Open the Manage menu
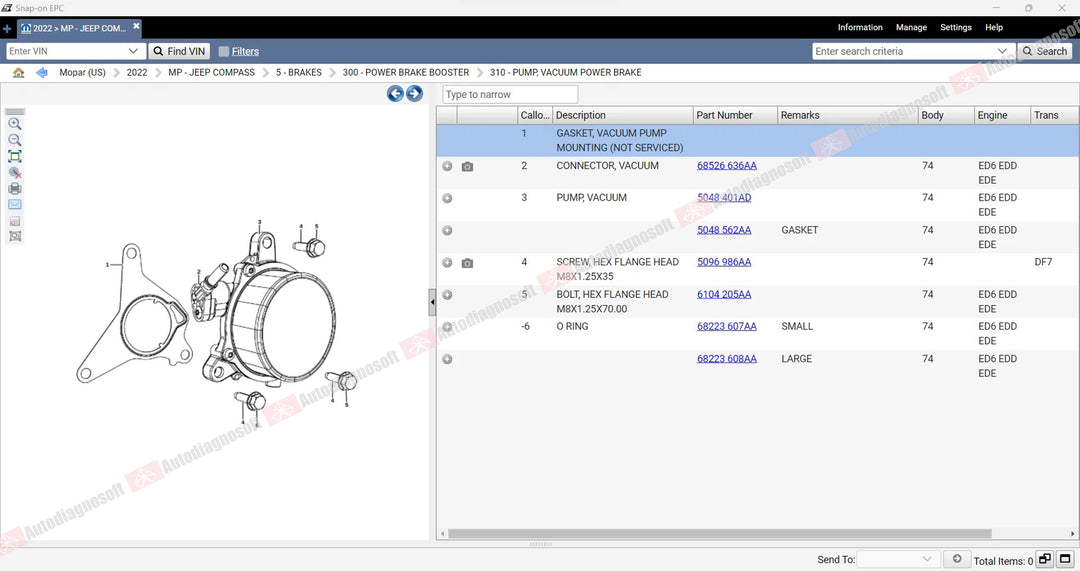 [x=911, y=28]
